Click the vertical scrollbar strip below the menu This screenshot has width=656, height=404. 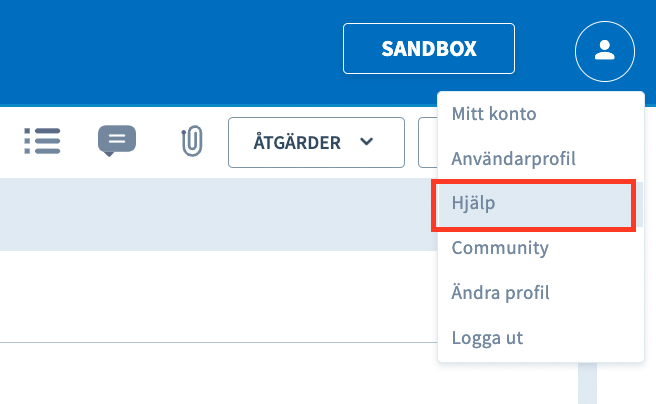pyautogui.click(x=587, y=383)
